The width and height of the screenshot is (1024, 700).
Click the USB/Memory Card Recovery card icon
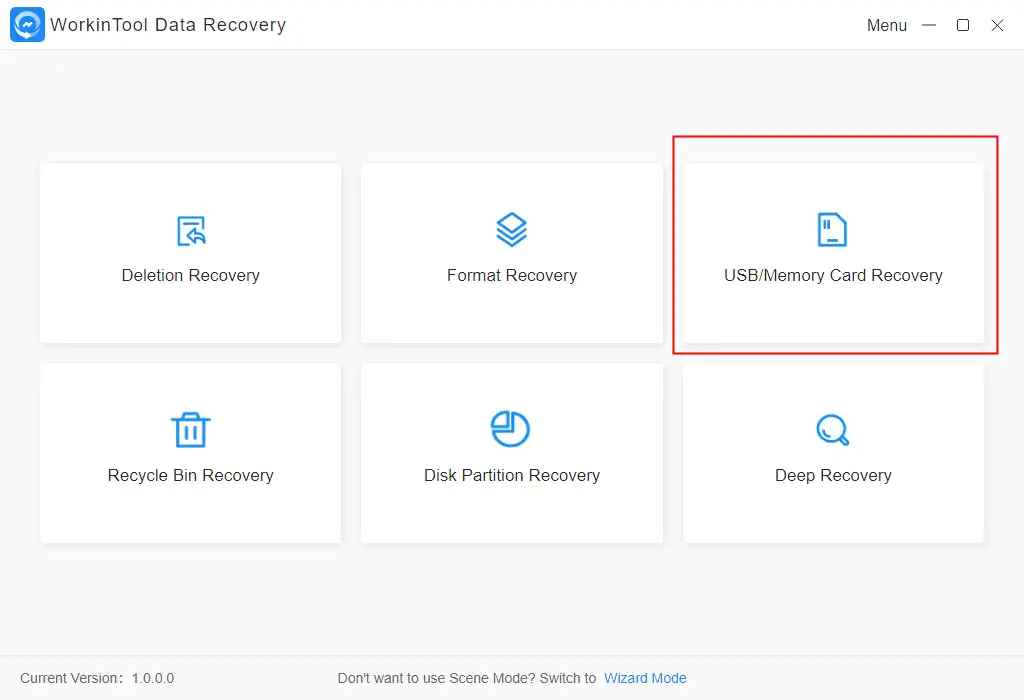pyautogui.click(x=832, y=230)
